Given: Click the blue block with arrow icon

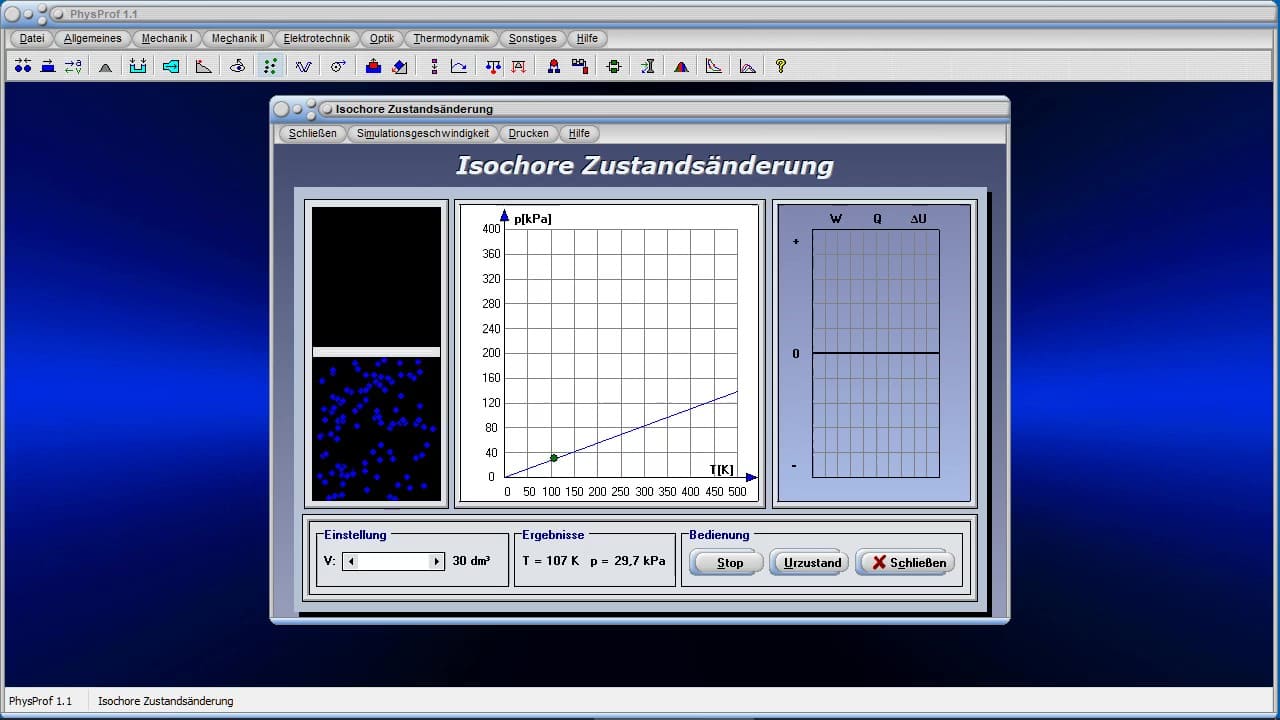Looking at the screenshot, I should [47, 66].
